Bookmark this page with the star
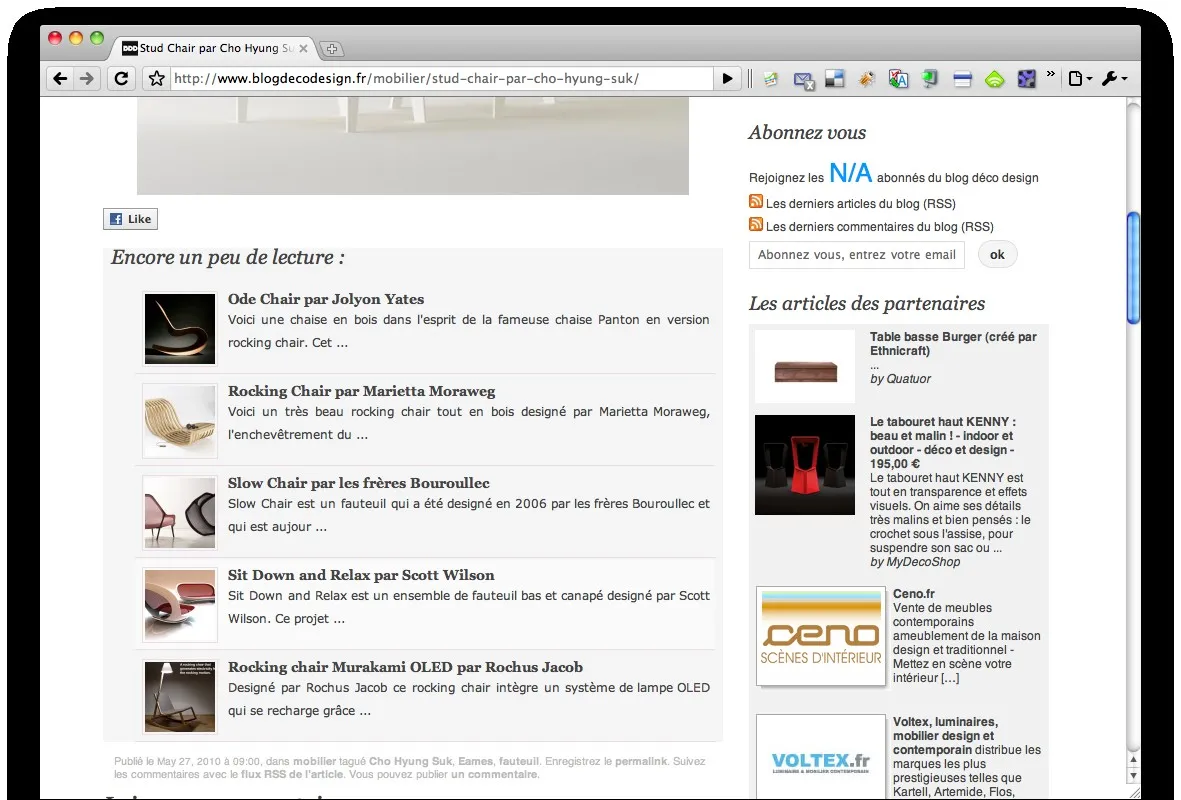Image resolution: width=1181 pixels, height=800 pixels. [x=157, y=78]
